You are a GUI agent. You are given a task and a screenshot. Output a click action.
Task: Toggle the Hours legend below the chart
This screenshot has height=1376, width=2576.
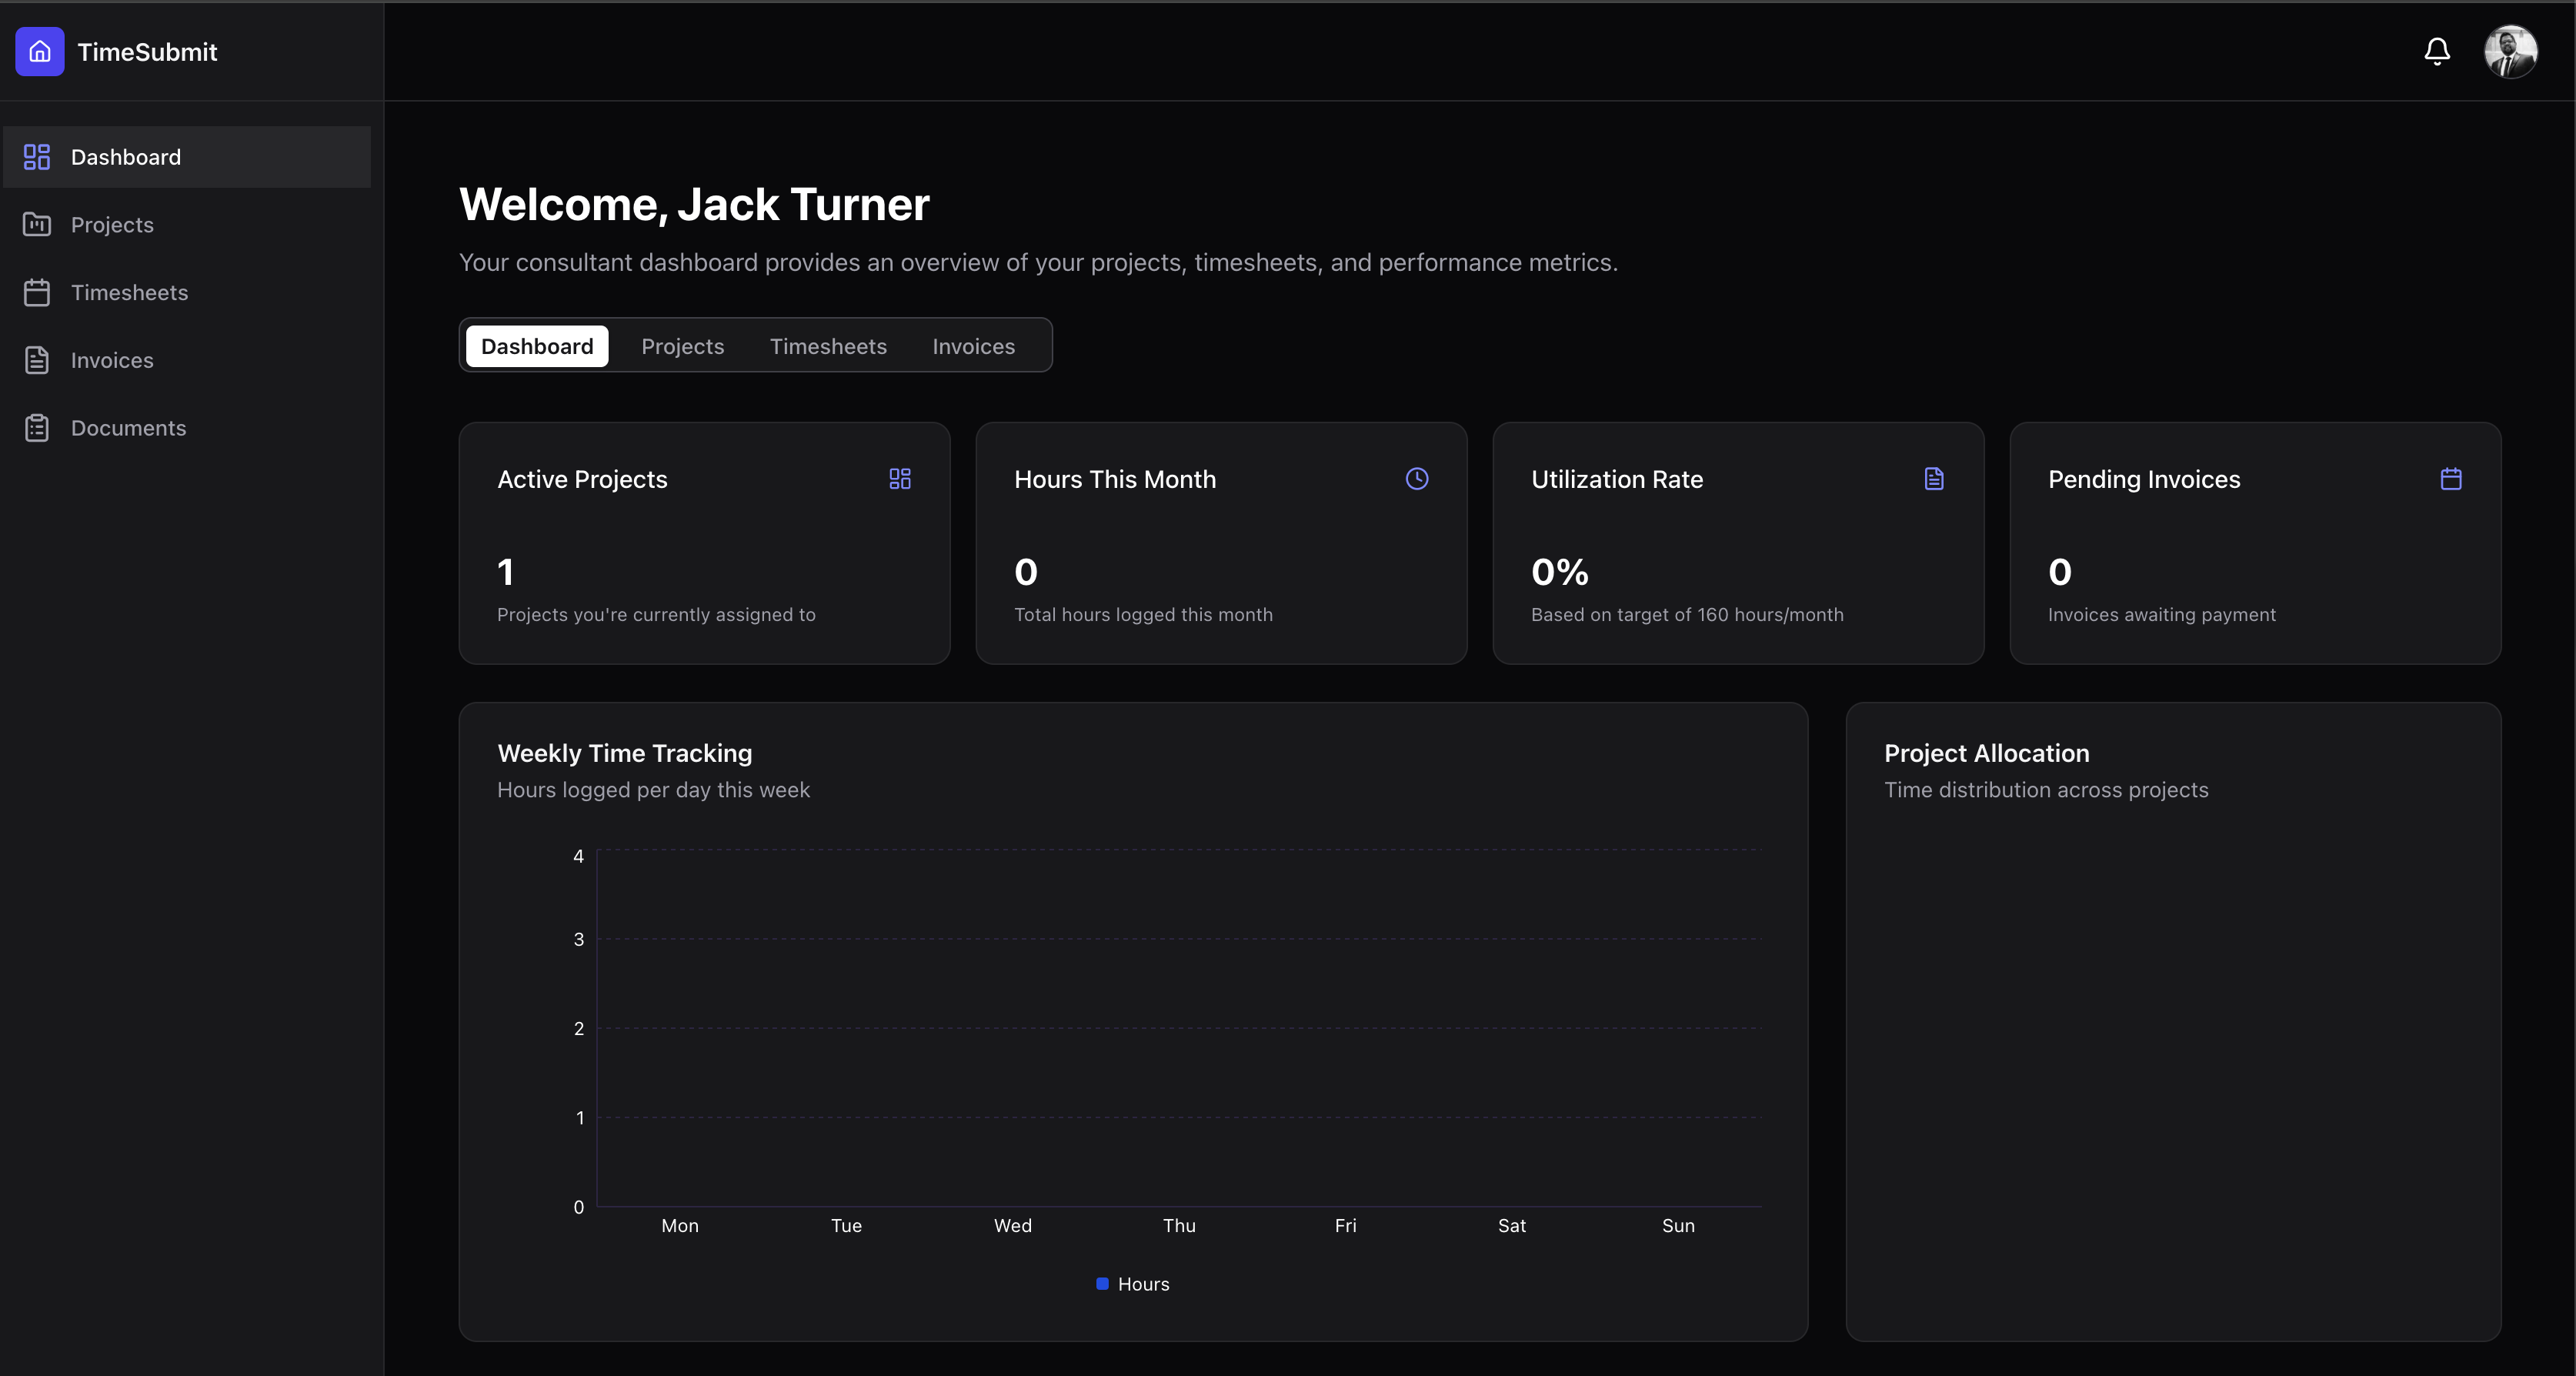(x=1133, y=1284)
